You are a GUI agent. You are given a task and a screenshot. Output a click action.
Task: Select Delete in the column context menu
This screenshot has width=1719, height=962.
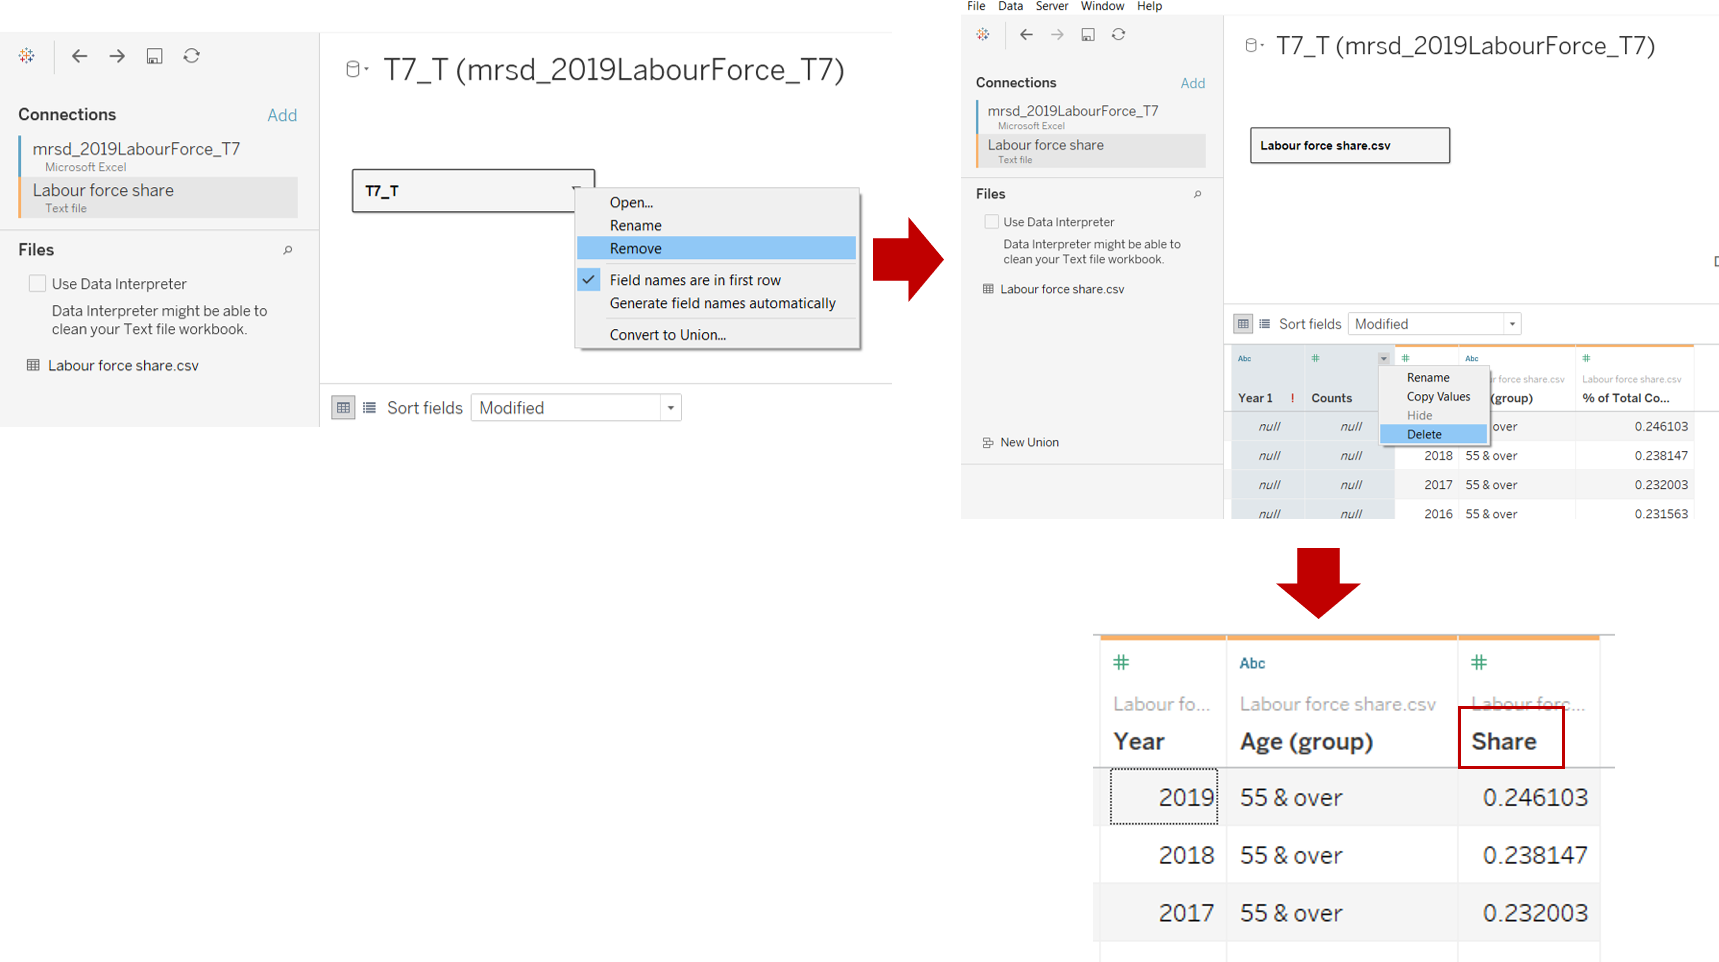coord(1424,434)
